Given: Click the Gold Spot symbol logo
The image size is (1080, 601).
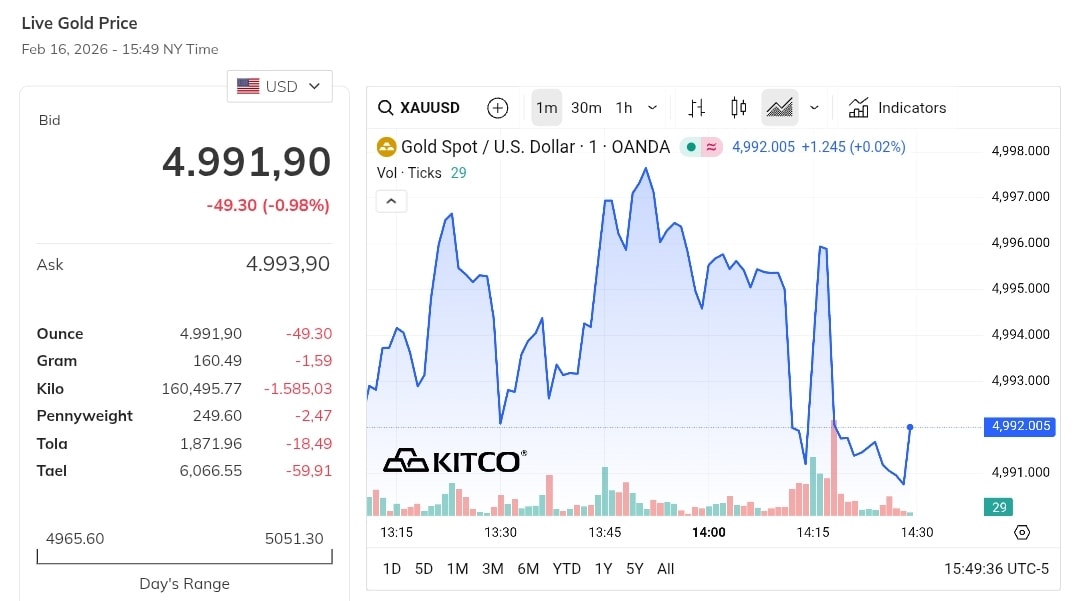Looking at the screenshot, I should coord(386,147).
